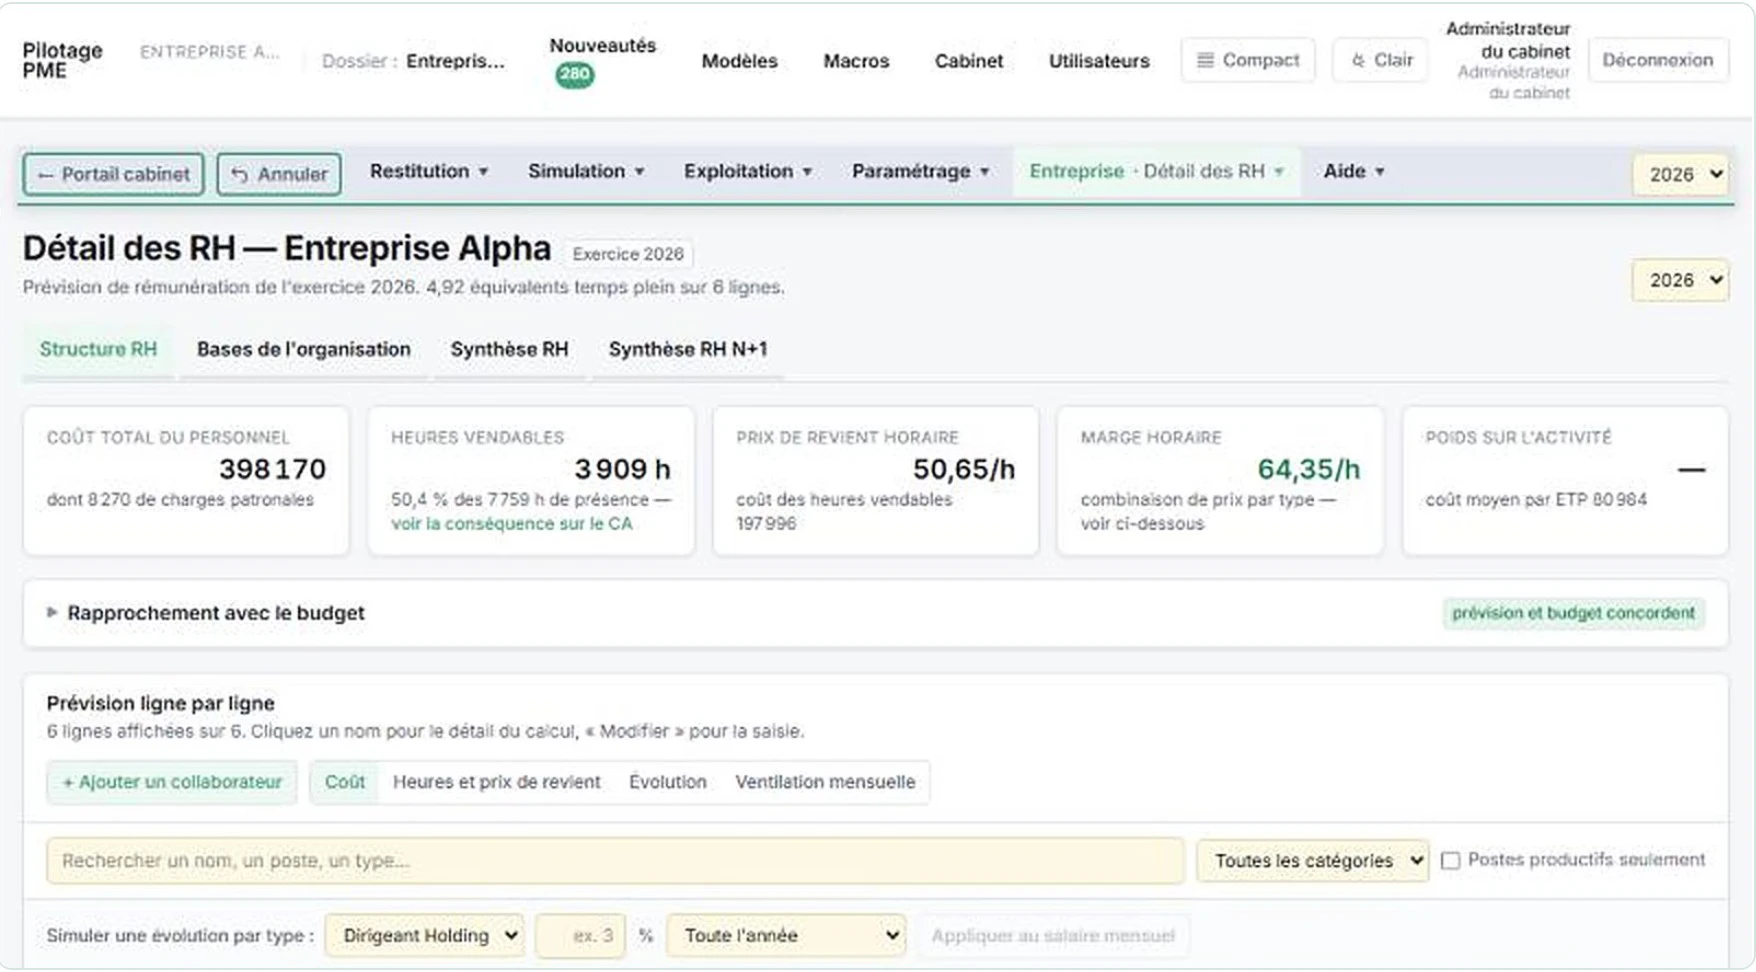Click the Nouveautés 280 badge
Image resolution: width=1756 pixels, height=972 pixels.
coord(574,74)
